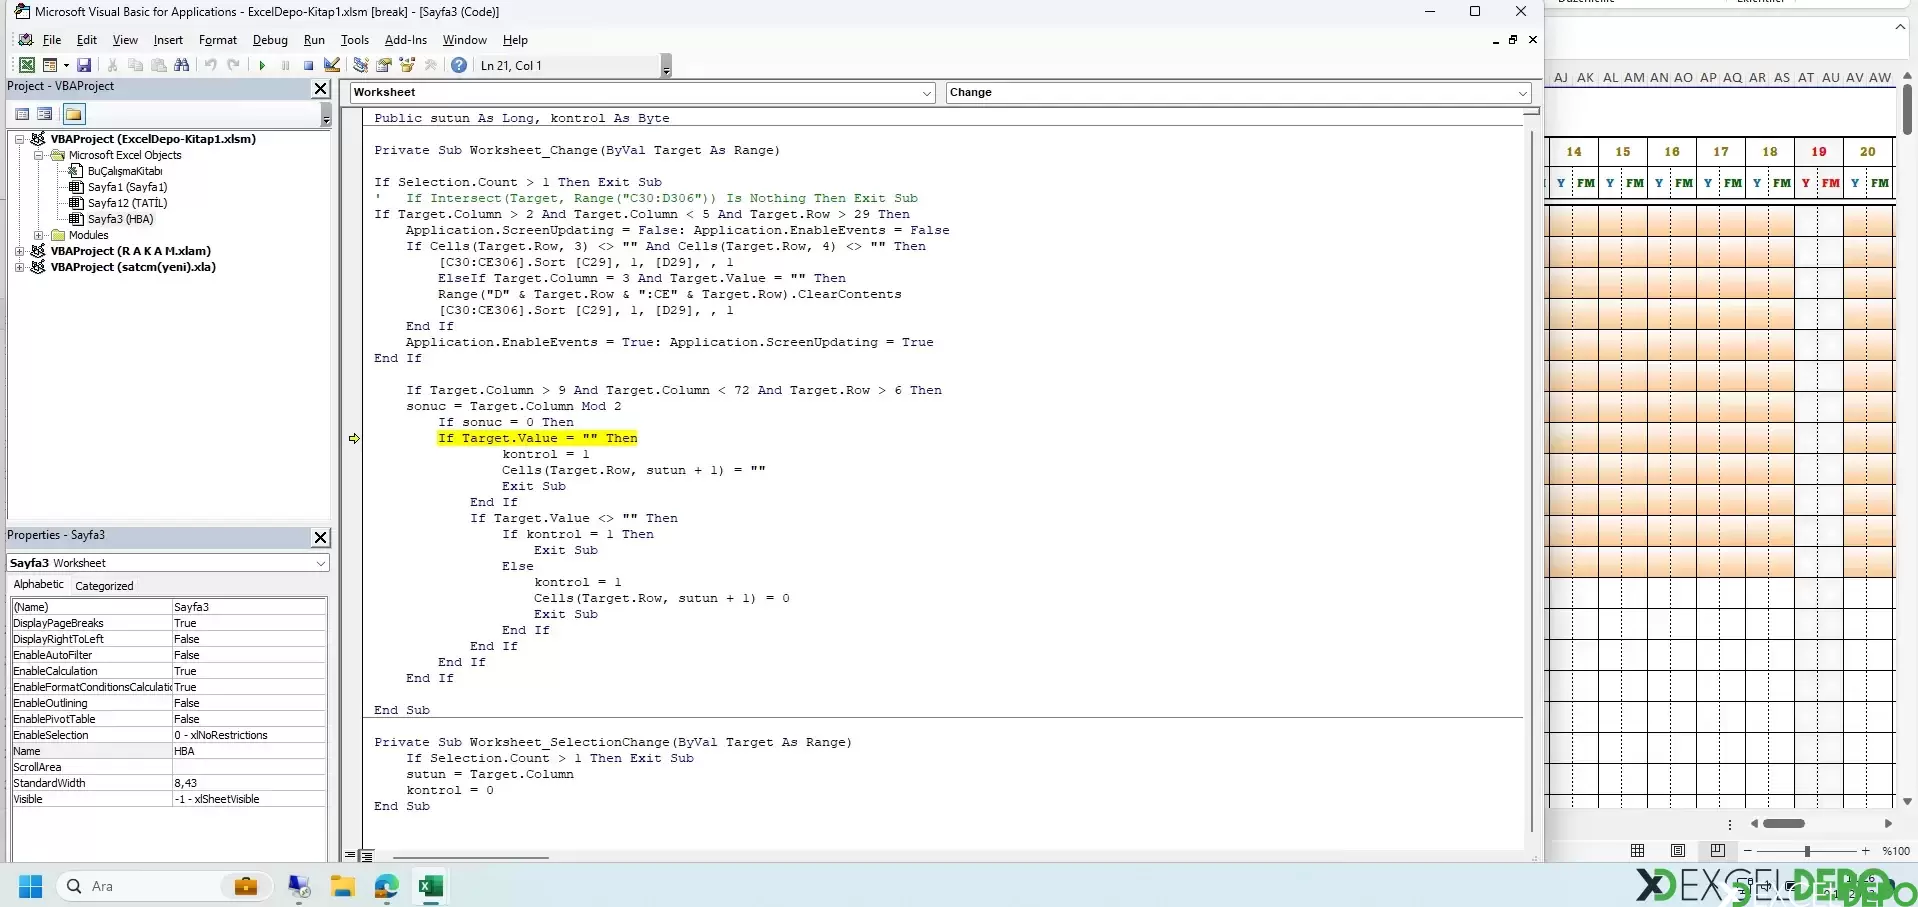Viewport: 1918px width, 907px height.
Task: Open File Explorer from the taskbar
Action: pos(343,886)
